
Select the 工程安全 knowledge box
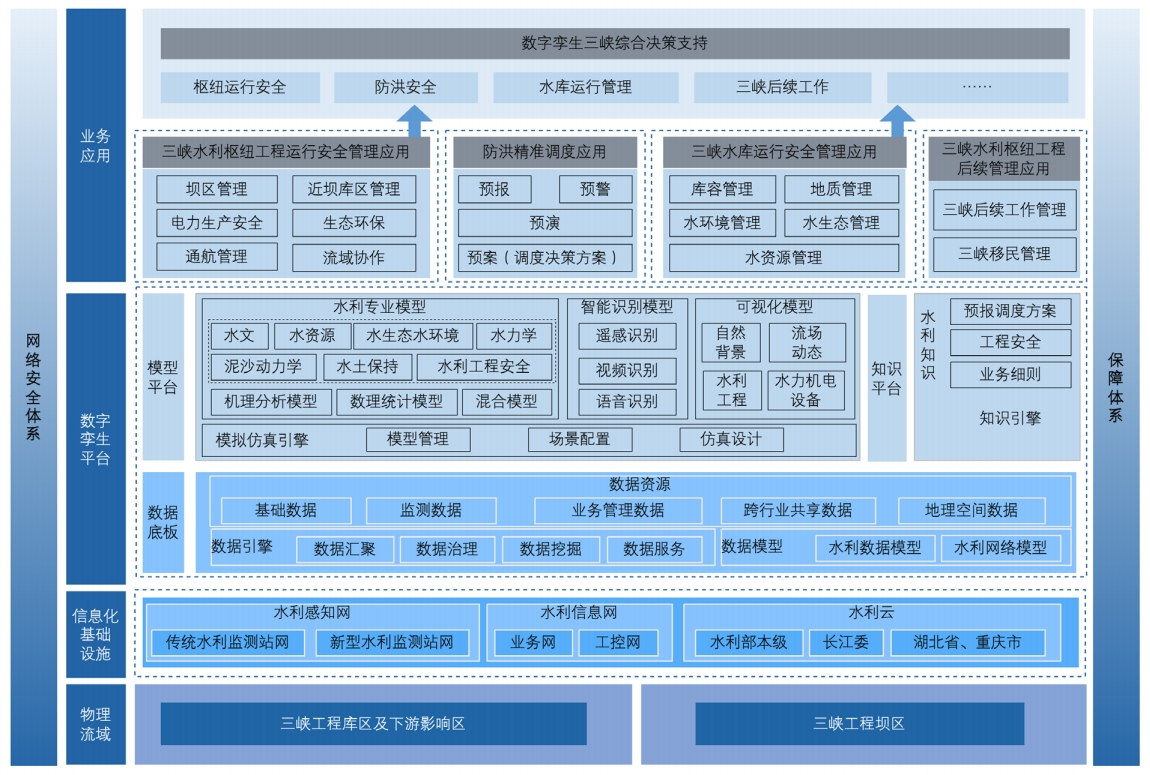pyautogui.click(x=1011, y=342)
